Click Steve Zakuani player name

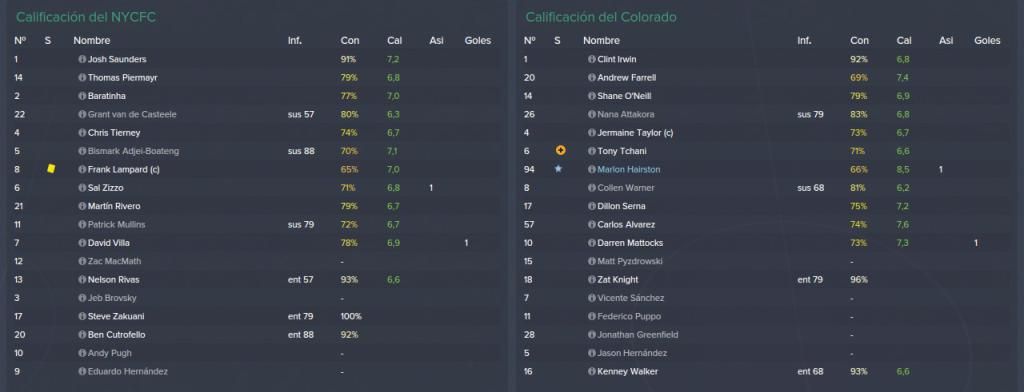point(116,316)
